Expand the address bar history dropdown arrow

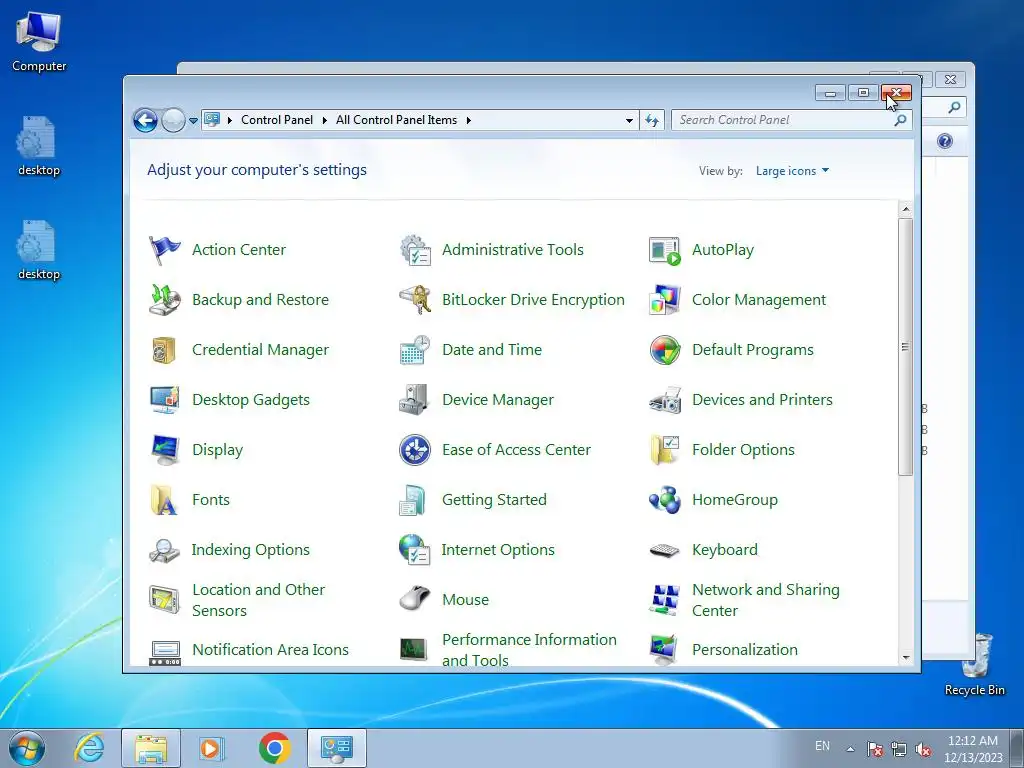click(x=629, y=120)
